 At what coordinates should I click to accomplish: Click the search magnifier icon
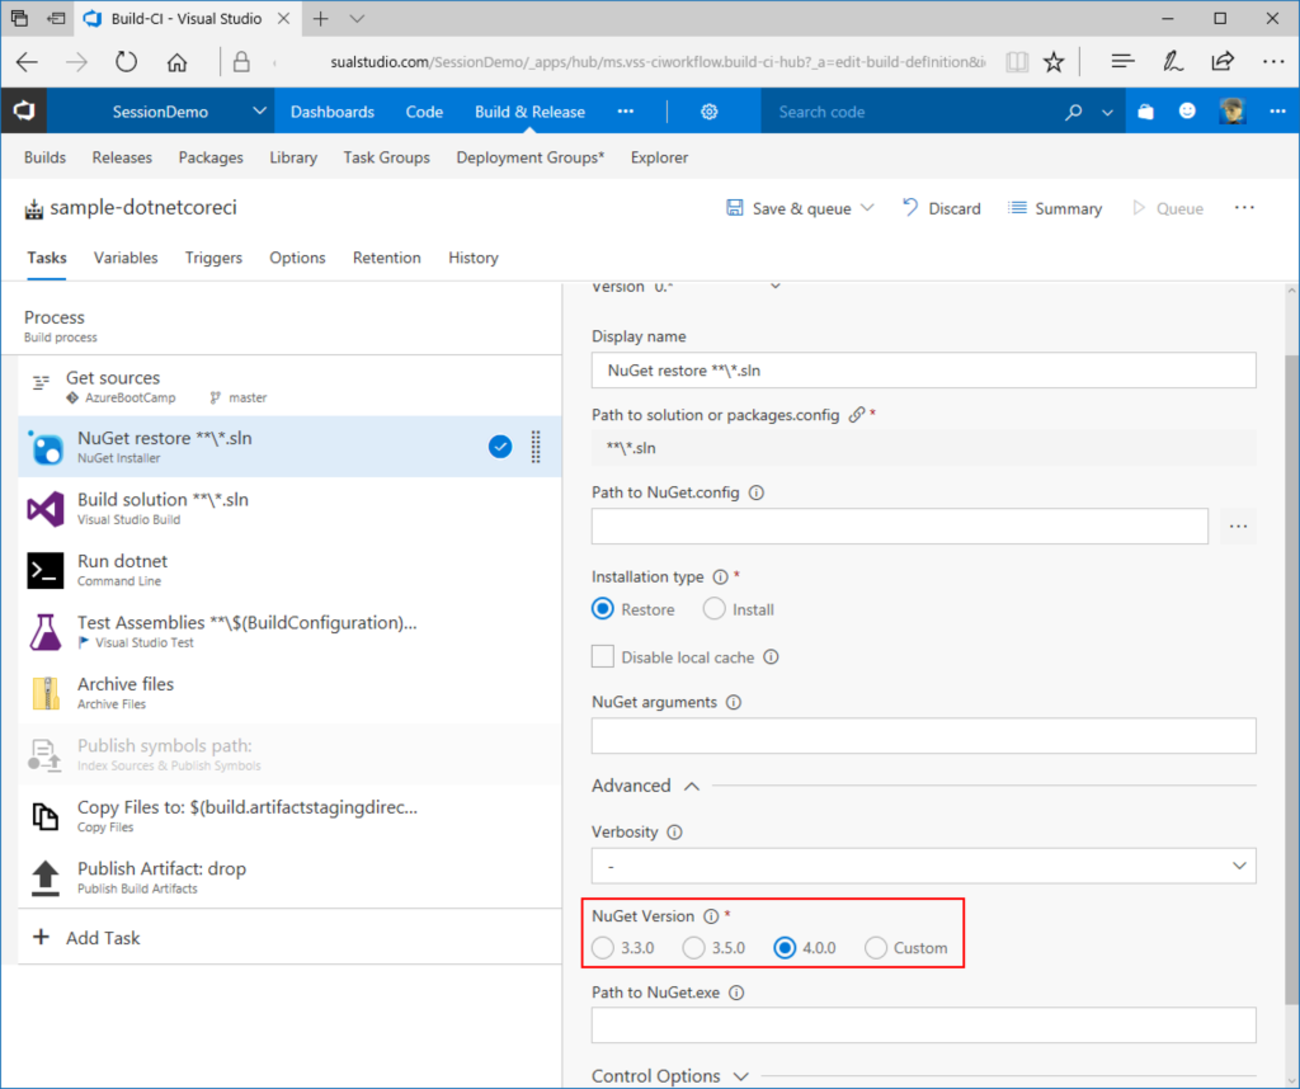pos(1073,112)
